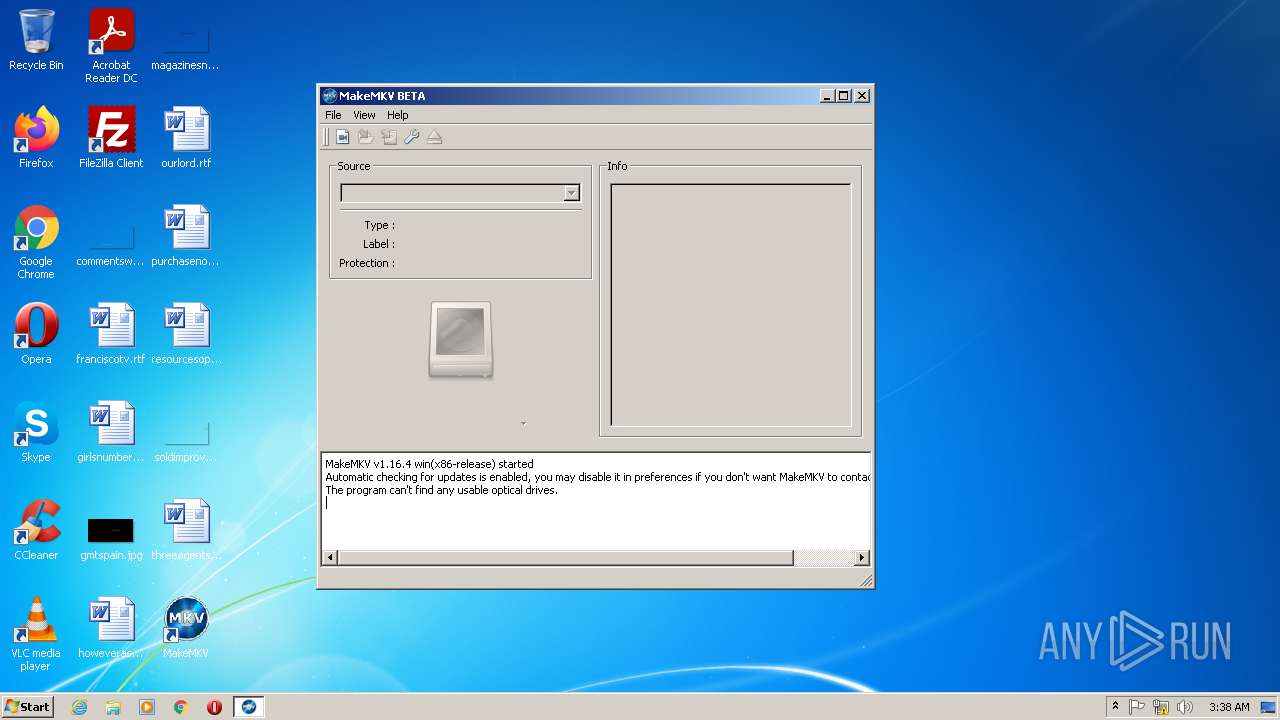
Task: Click the large optical drive image
Action: (460, 340)
